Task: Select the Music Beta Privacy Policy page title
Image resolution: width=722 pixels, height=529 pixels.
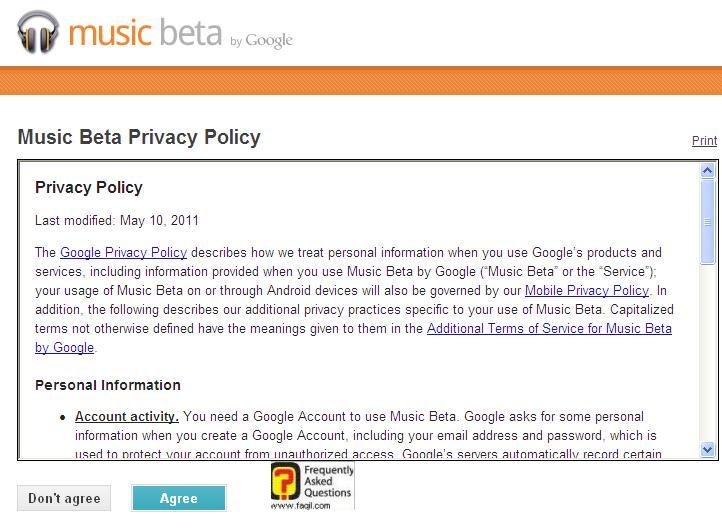Action: 139,138
